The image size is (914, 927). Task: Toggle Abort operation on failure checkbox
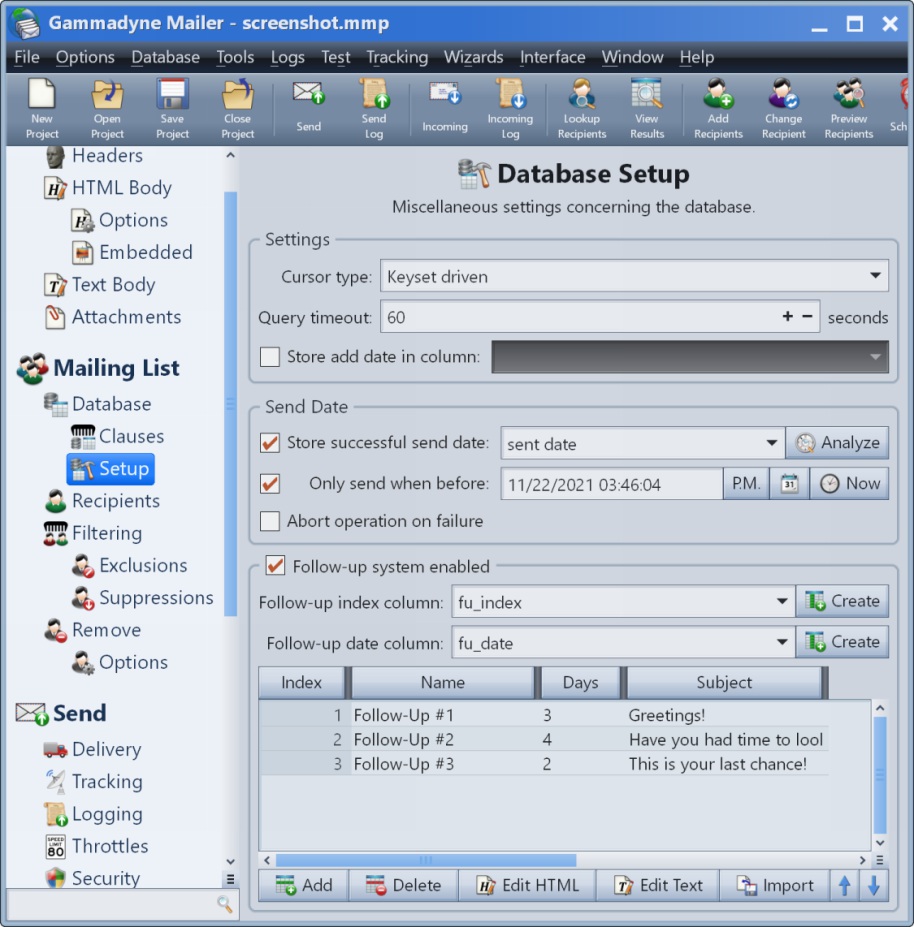click(270, 521)
